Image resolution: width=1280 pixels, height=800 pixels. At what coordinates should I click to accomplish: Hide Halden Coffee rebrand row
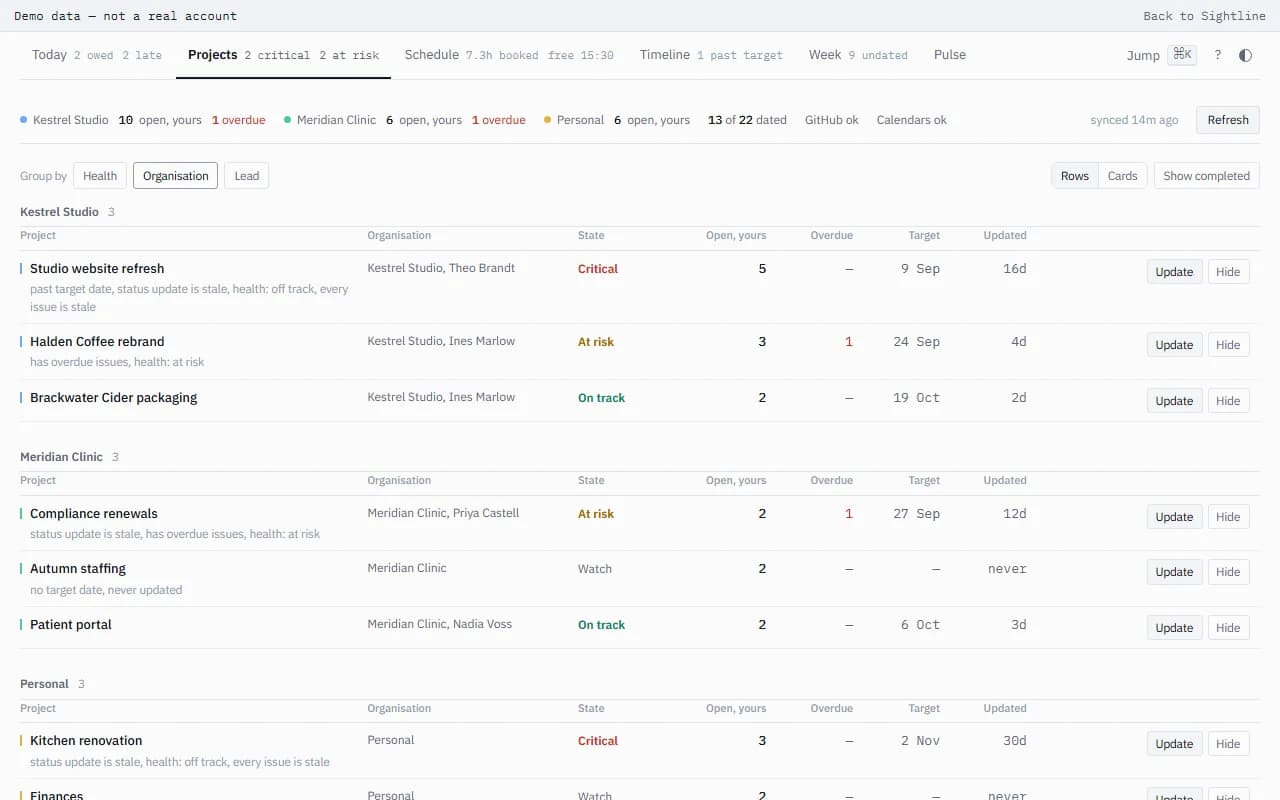(x=1228, y=345)
